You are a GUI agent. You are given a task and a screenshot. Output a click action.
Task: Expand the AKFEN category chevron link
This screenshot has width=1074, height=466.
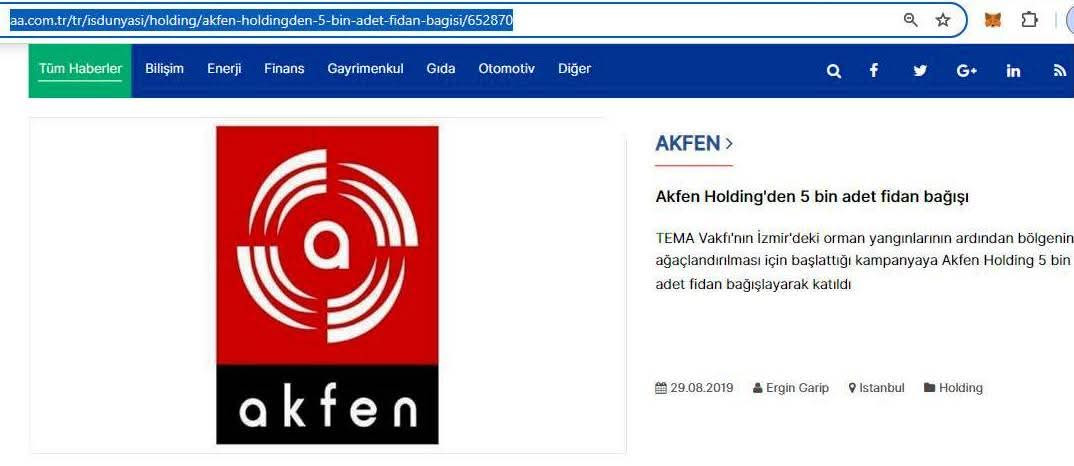[694, 143]
